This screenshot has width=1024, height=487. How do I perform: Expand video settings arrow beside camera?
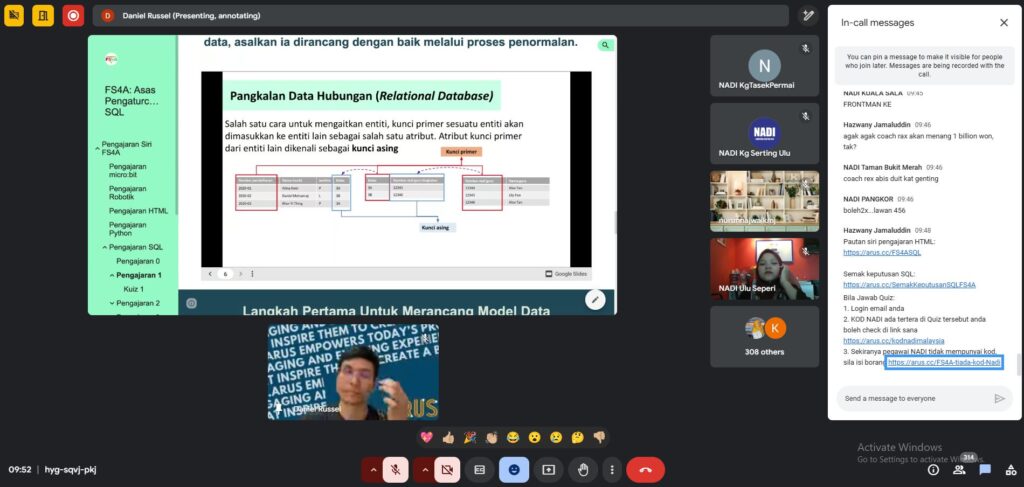(424, 469)
